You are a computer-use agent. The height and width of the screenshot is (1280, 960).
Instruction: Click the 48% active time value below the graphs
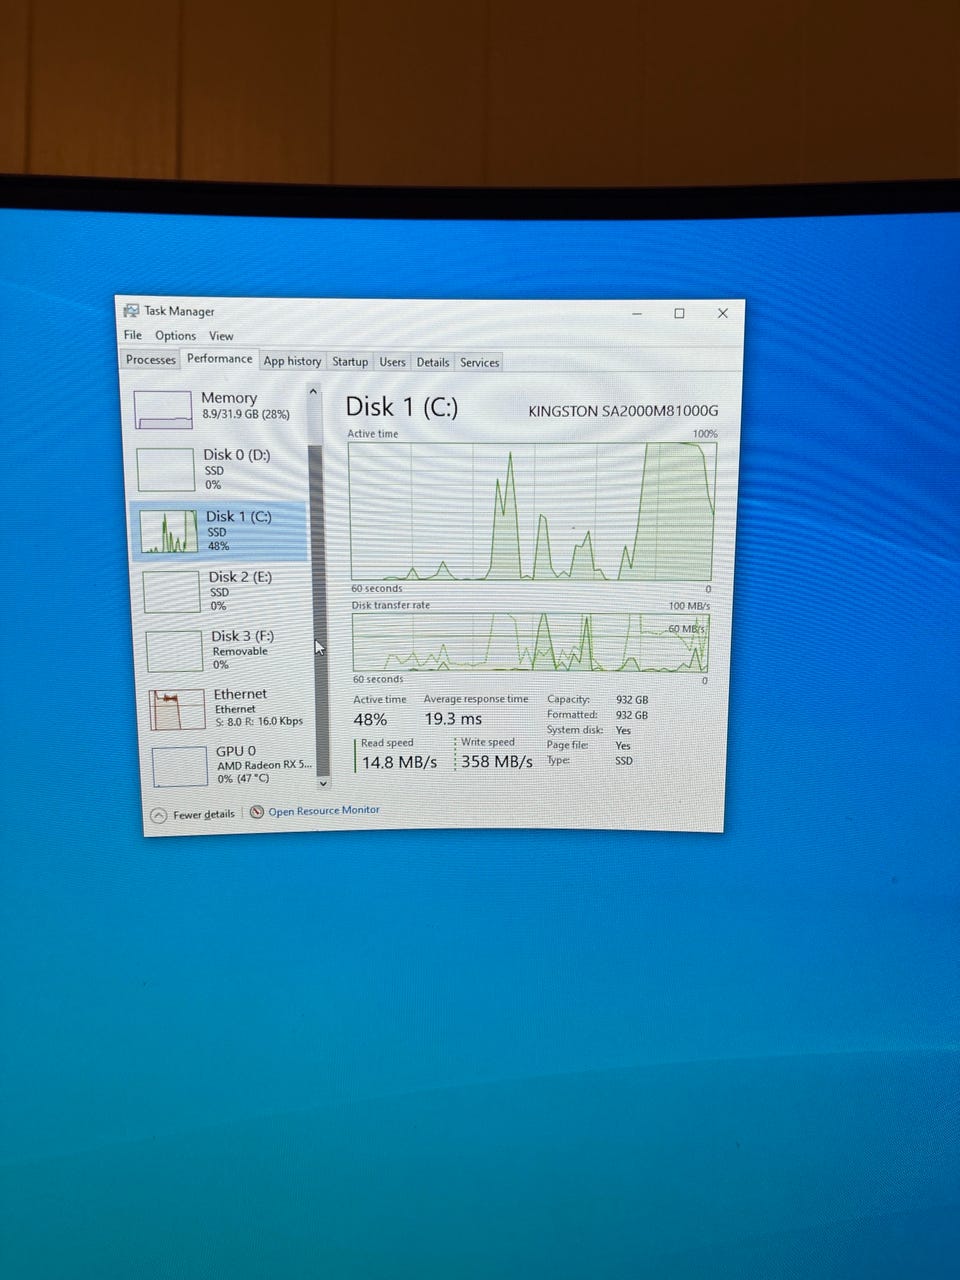[370, 719]
